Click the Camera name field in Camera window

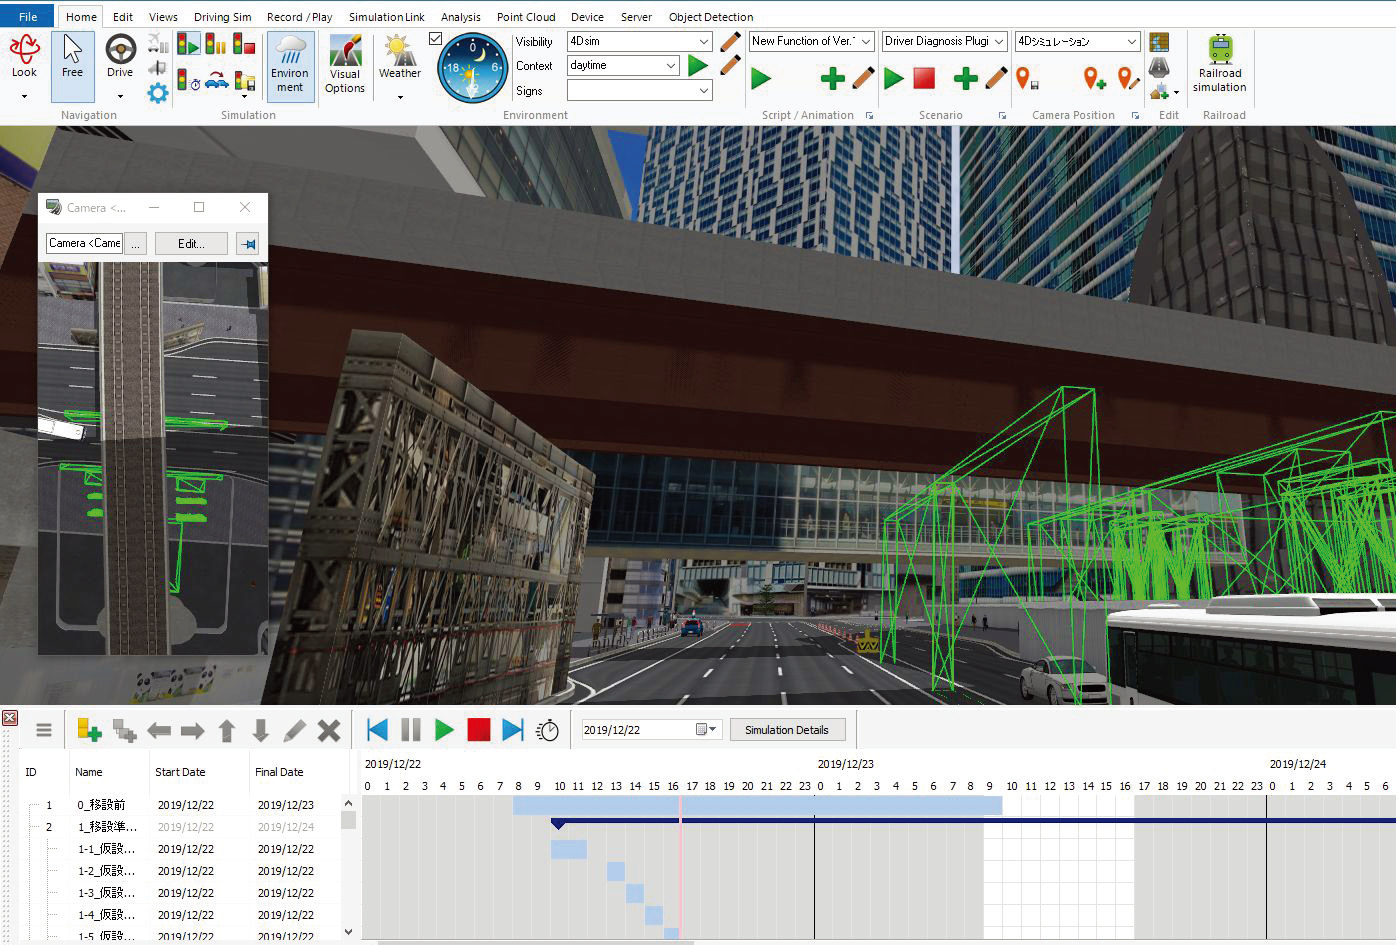(84, 243)
